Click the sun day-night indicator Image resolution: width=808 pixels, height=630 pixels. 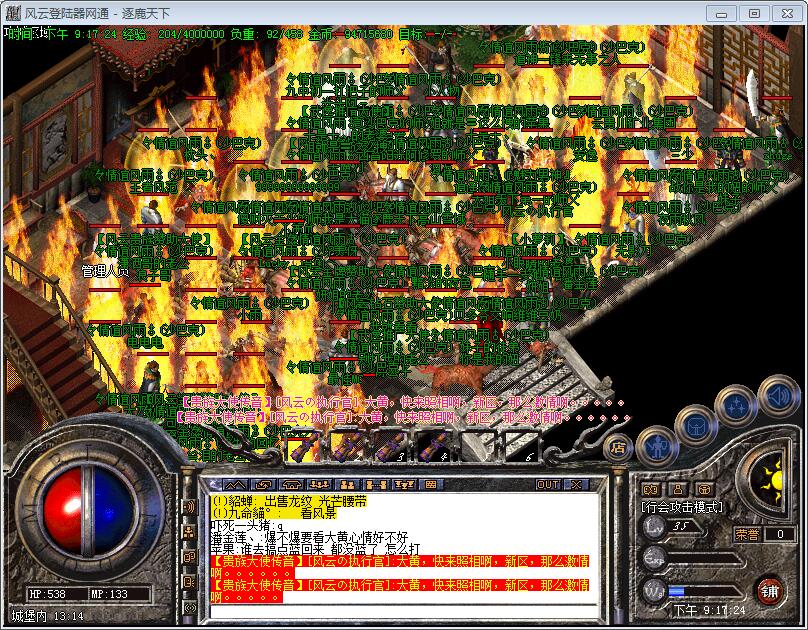[x=771, y=480]
